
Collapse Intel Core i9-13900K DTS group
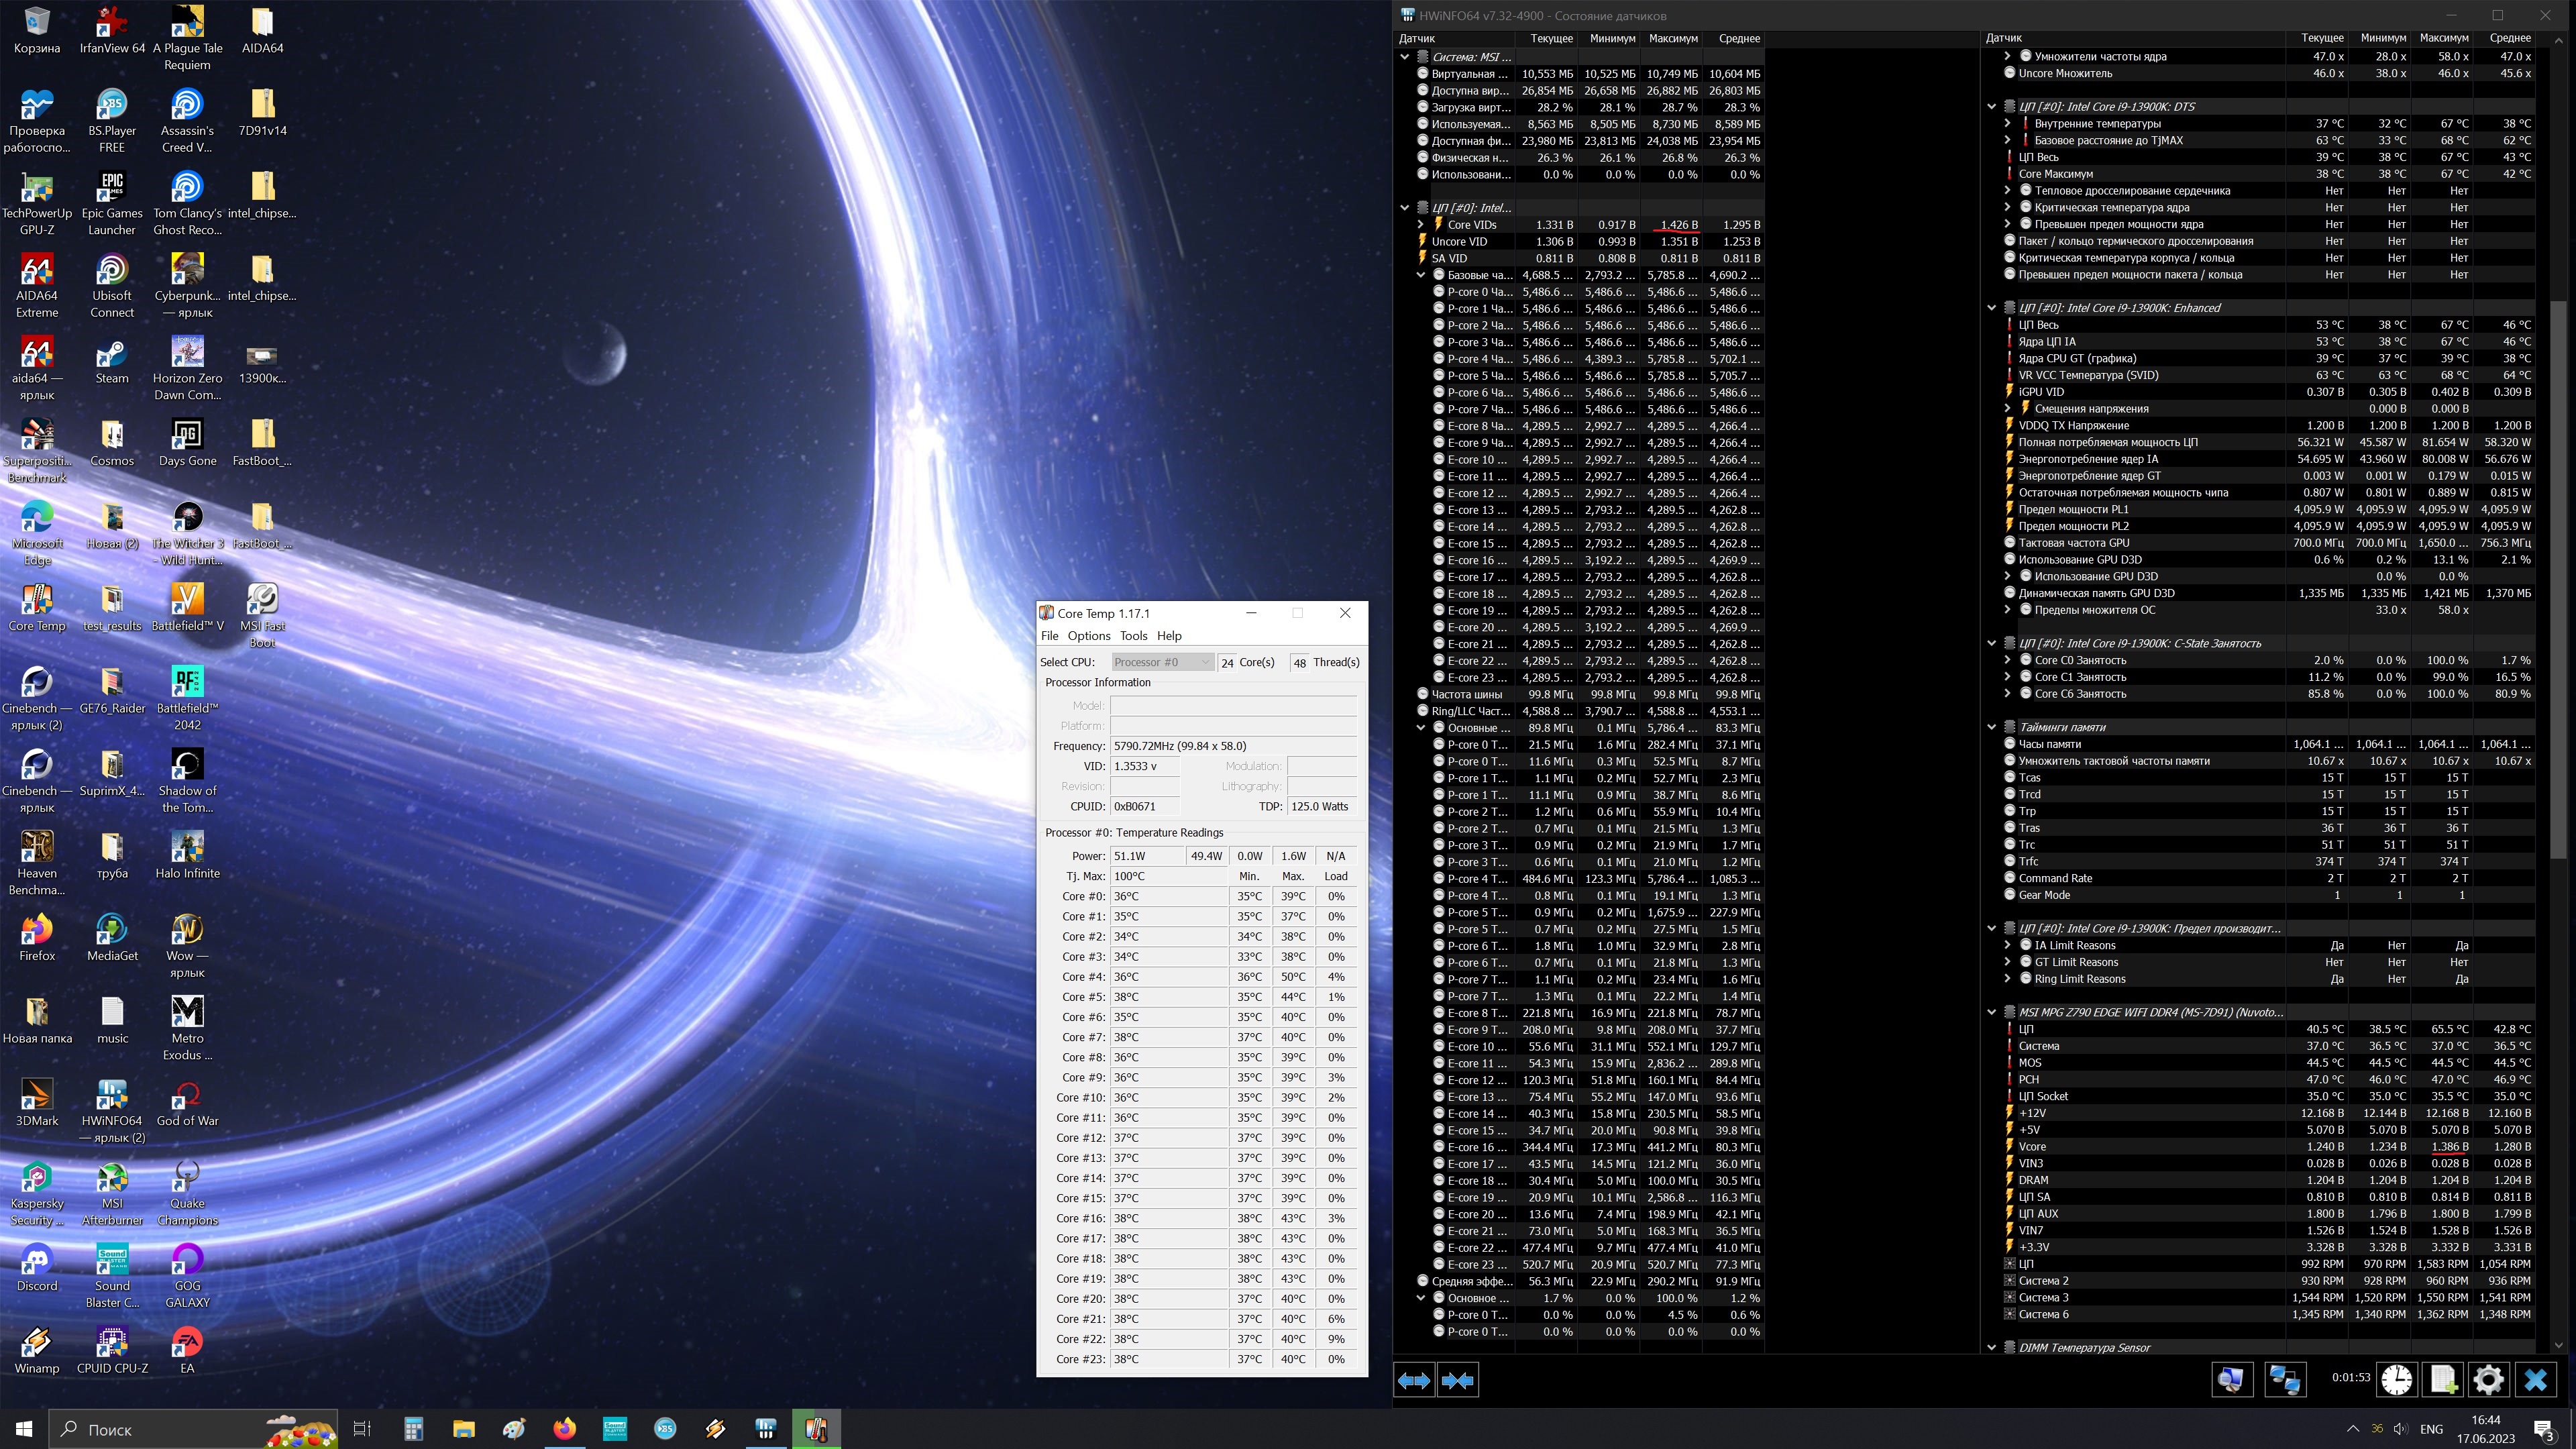1991,106
